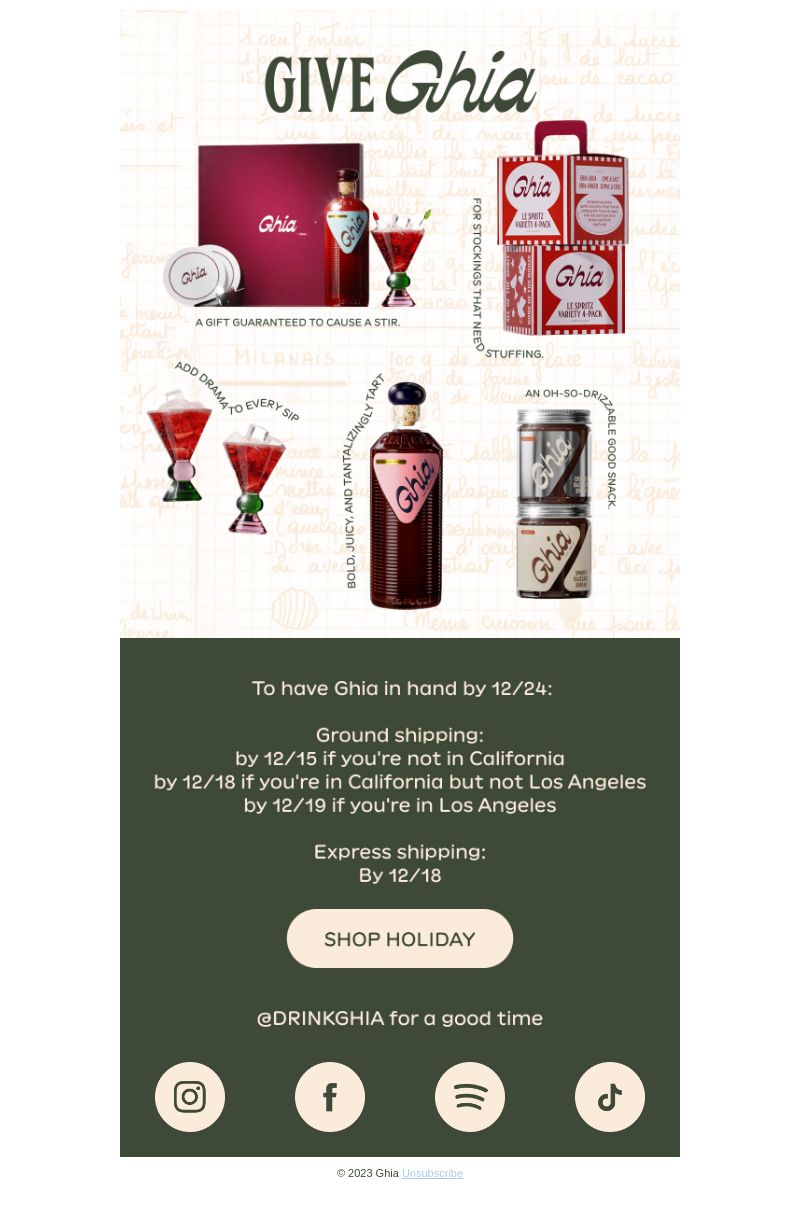Click 'A gift guaranteed to cause a stir' caption
800x1229 pixels.
coord(298,322)
